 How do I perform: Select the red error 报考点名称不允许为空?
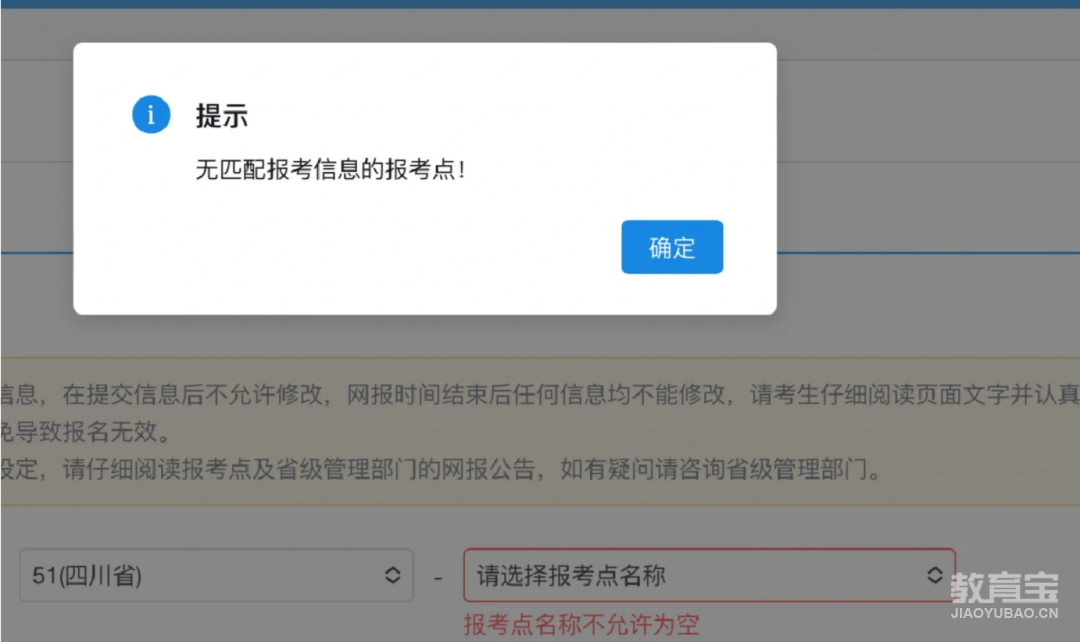click(581, 625)
